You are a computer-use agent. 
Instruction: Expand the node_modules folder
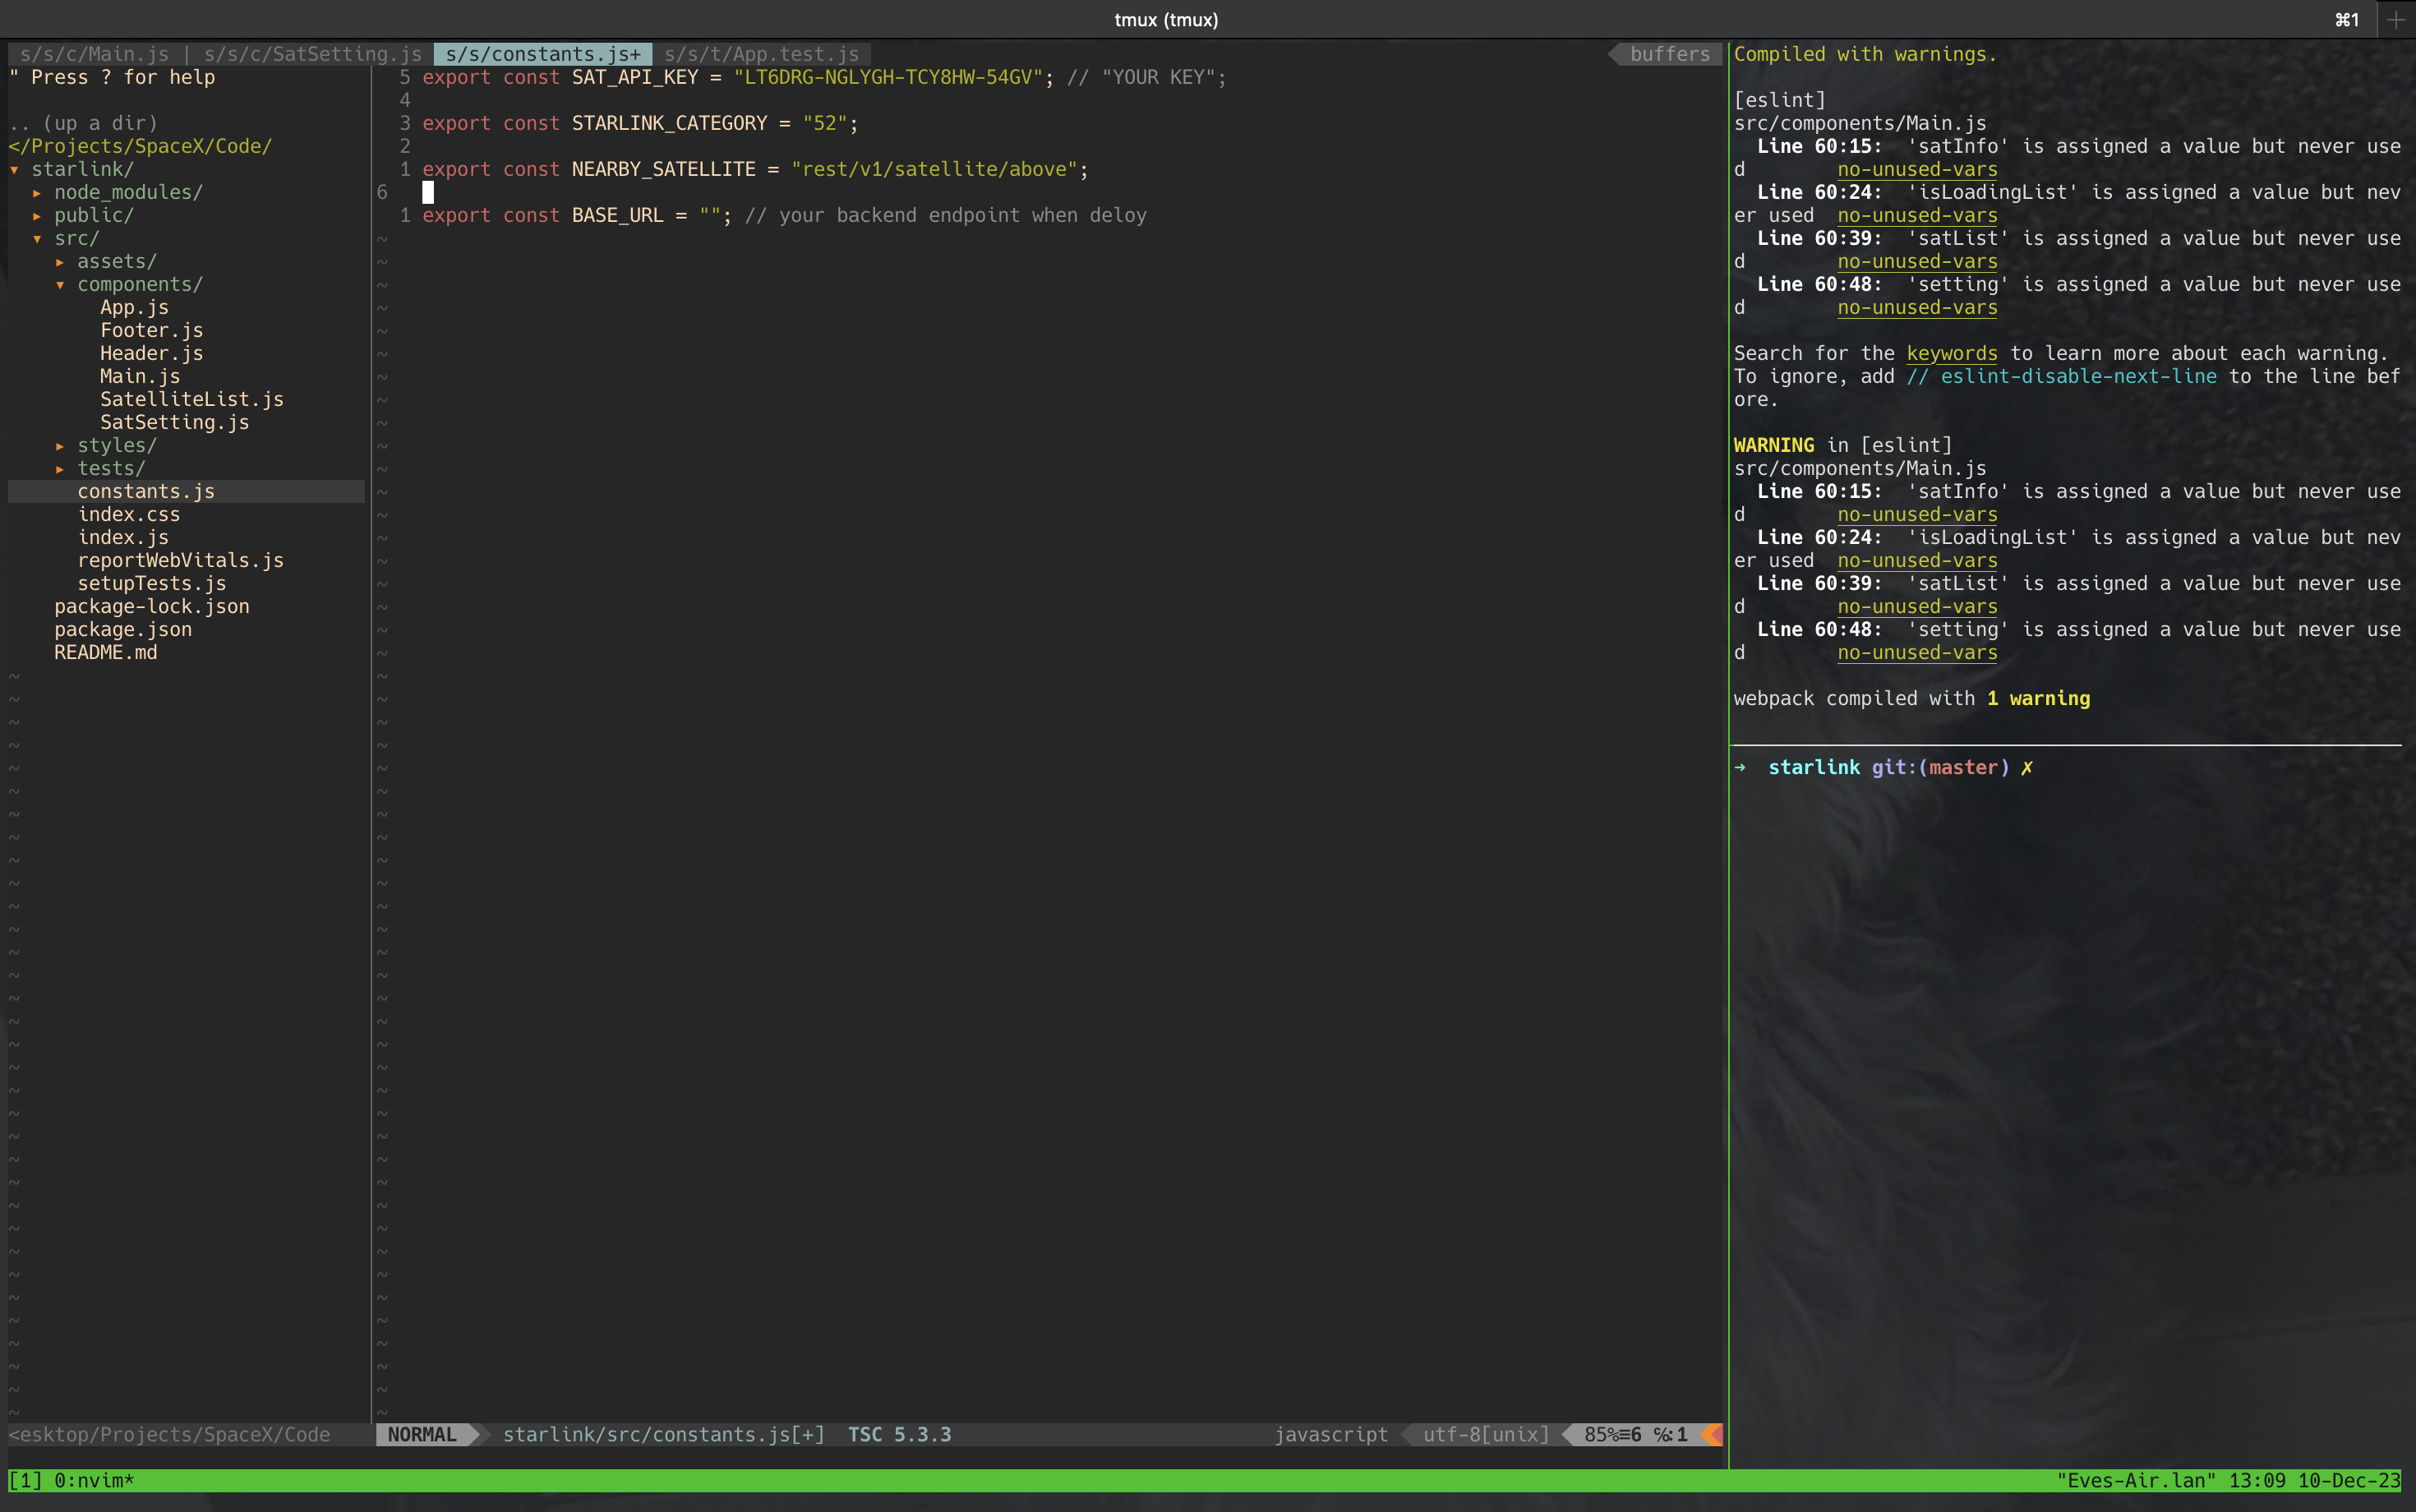(128, 192)
